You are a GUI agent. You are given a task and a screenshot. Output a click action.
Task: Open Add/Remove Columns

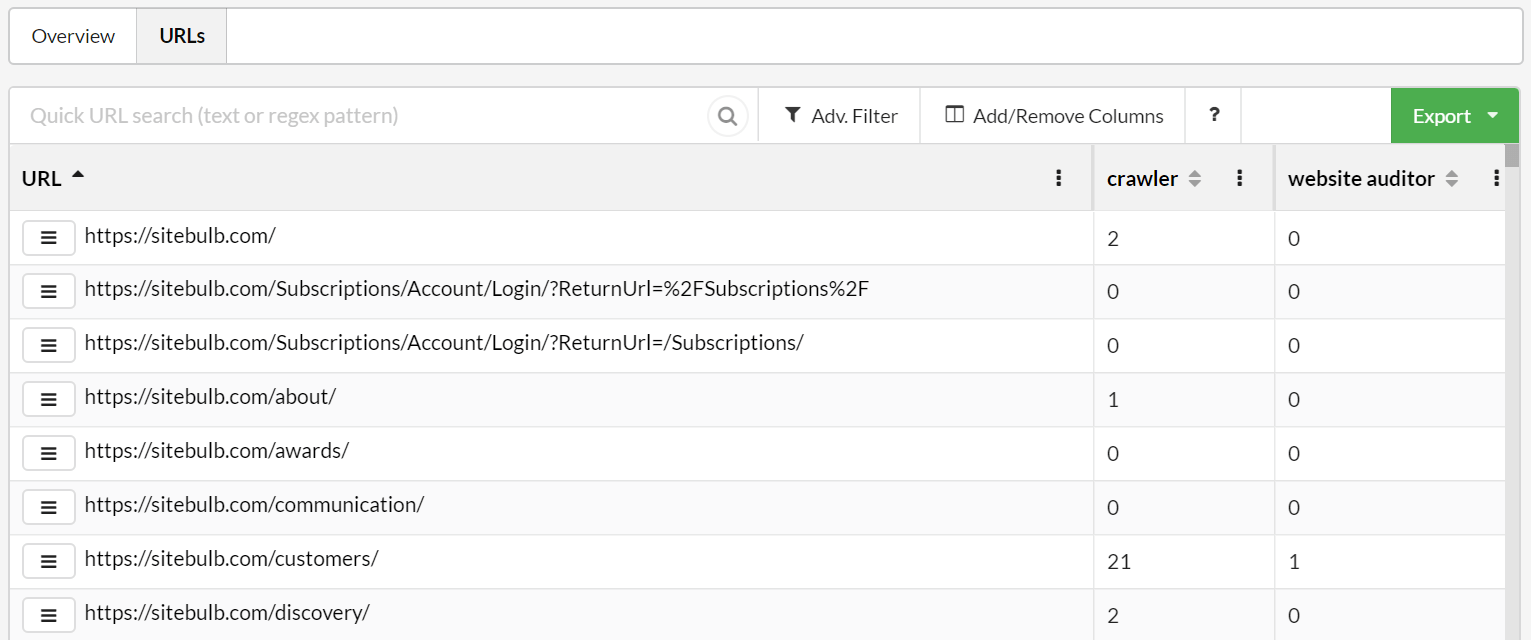1054,116
